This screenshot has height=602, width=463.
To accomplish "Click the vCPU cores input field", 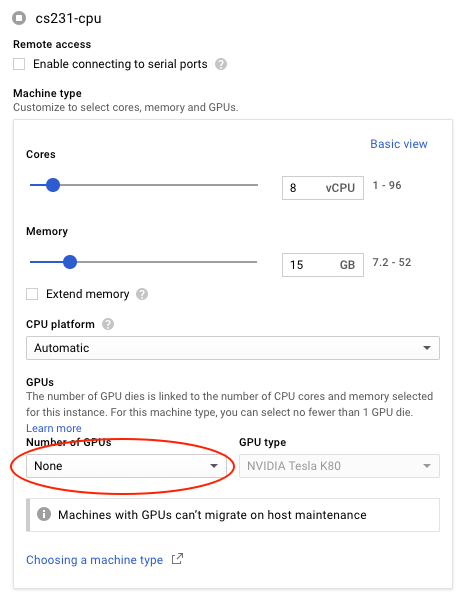I will (323, 188).
